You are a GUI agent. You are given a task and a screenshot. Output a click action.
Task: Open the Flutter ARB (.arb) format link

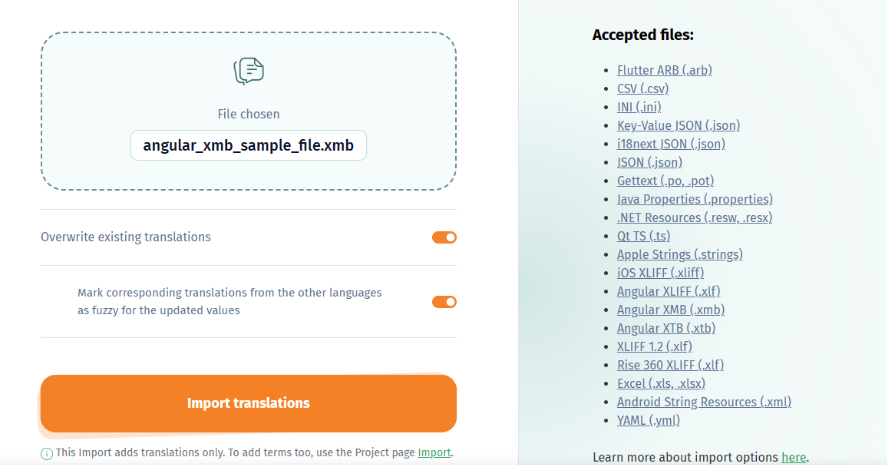(x=664, y=70)
